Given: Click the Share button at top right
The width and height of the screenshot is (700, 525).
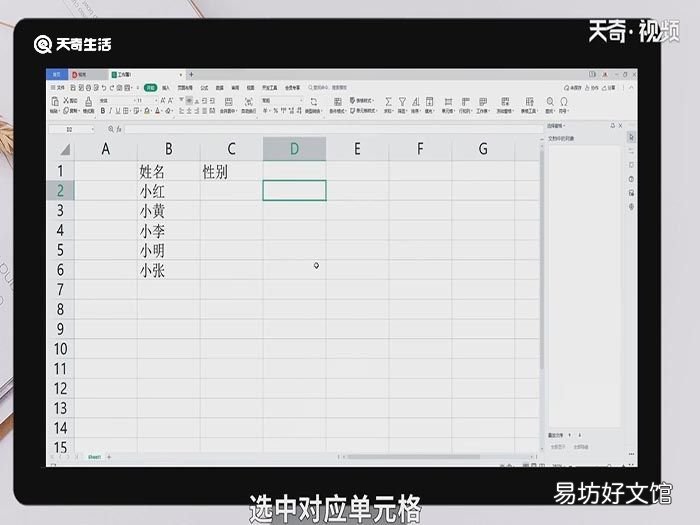Looking at the screenshot, I should [609, 88].
